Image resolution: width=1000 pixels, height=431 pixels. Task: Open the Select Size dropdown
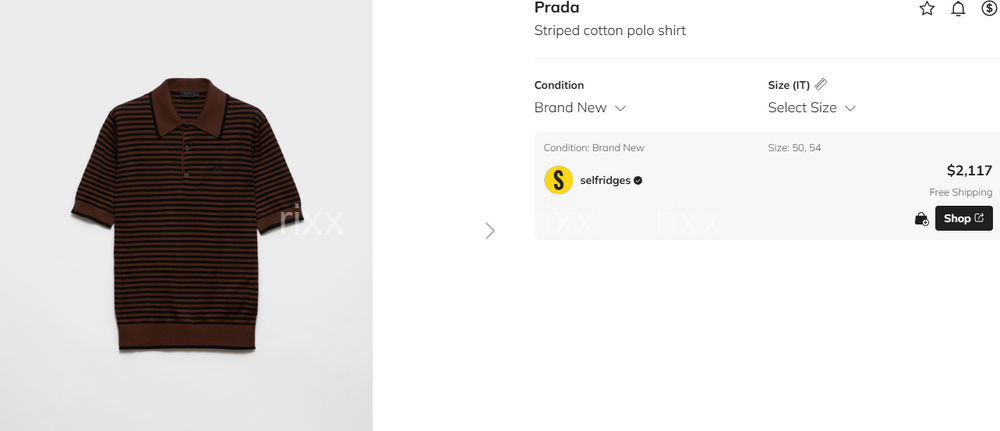click(x=811, y=108)
